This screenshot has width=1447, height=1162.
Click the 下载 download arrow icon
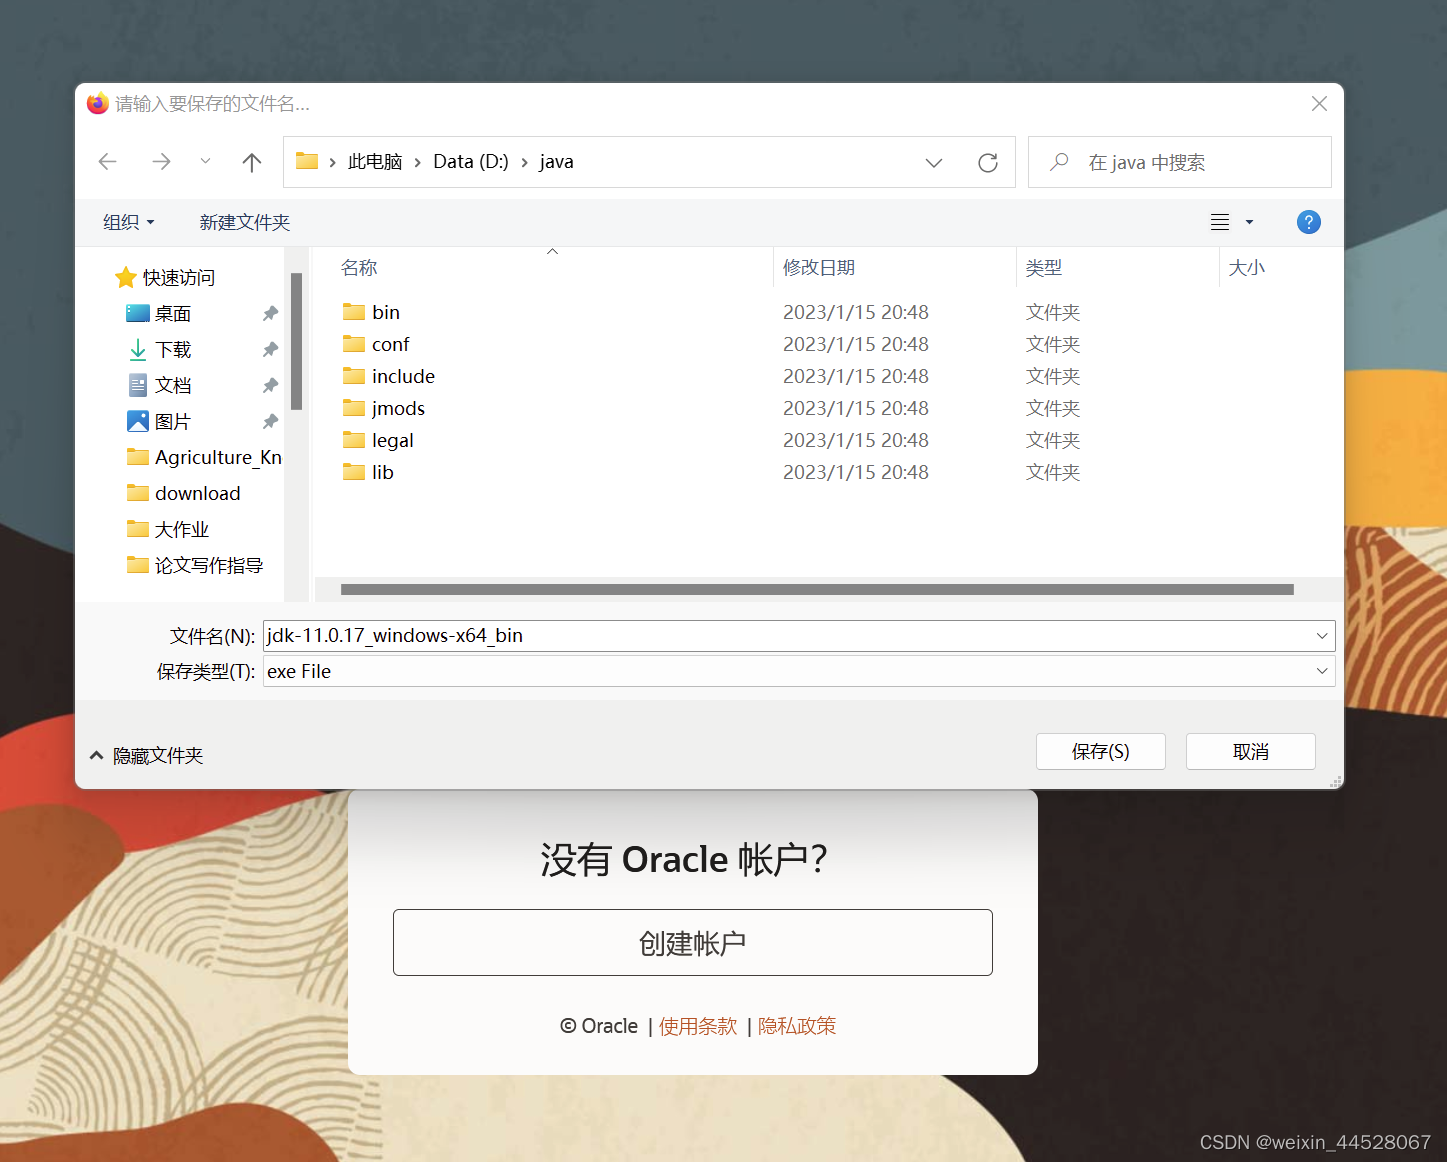tap(138, 349)
